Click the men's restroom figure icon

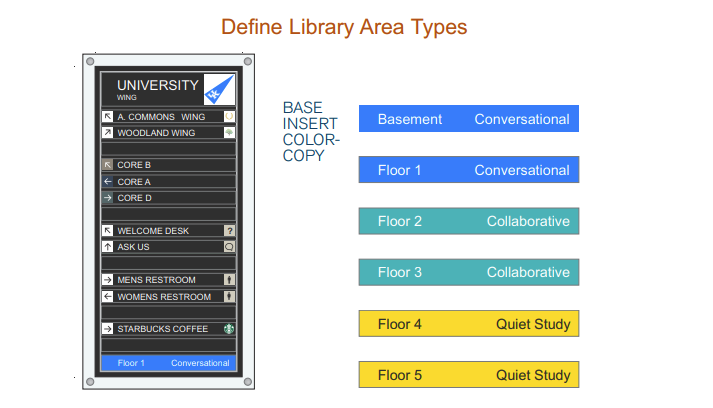click(229, 280)
